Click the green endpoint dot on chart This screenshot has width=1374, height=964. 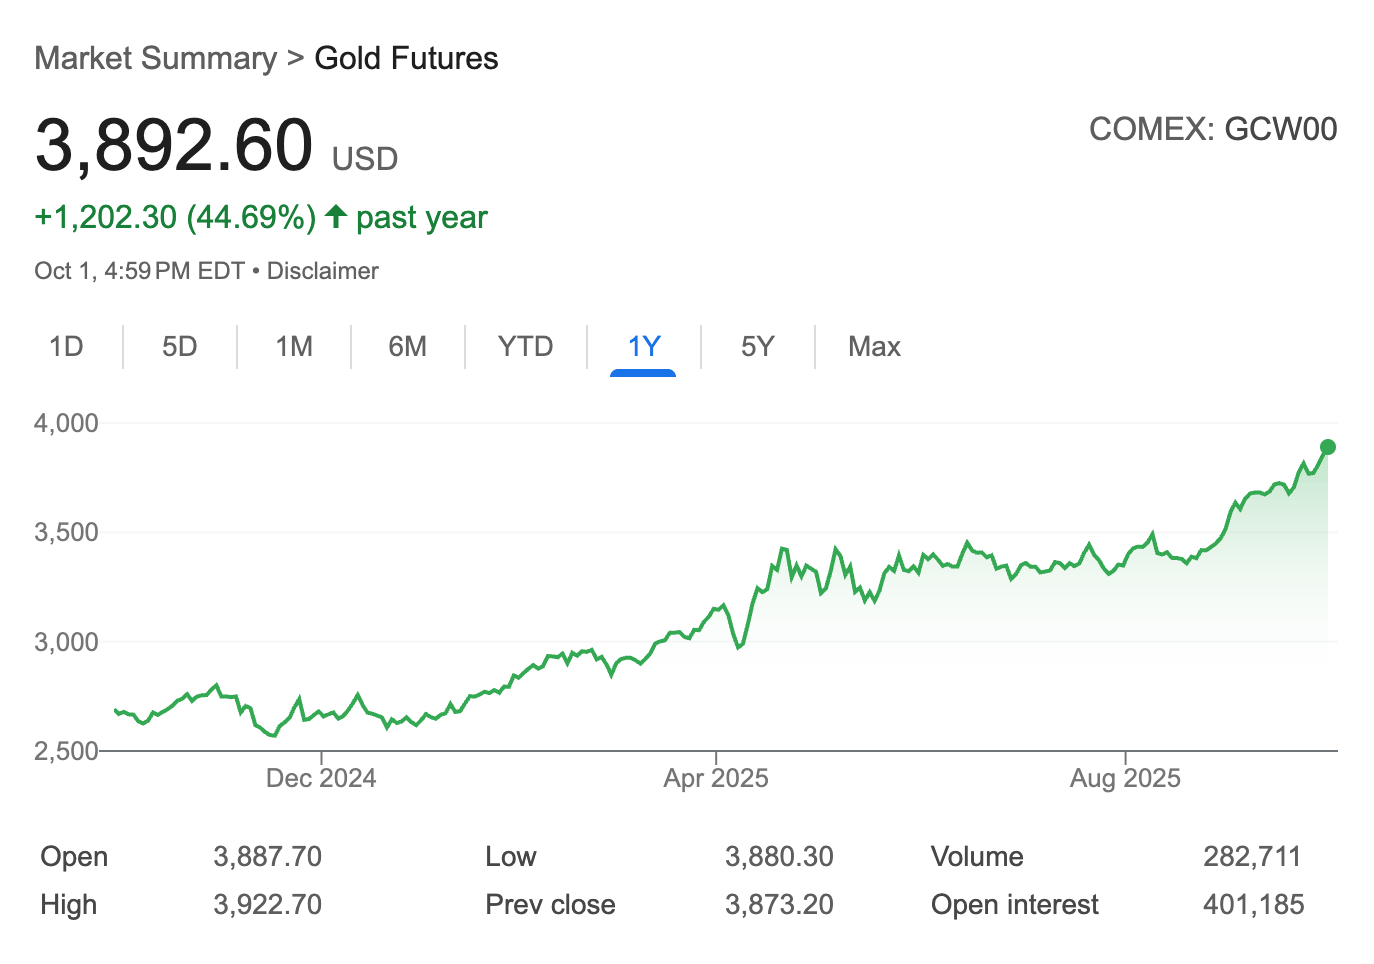[x=1327, y=447]
